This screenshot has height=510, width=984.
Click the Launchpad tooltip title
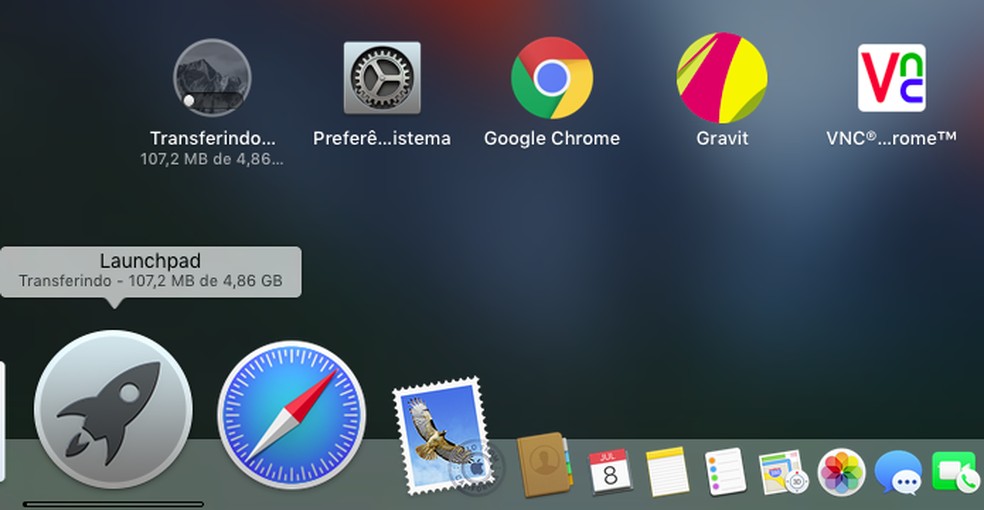[151, 260]
